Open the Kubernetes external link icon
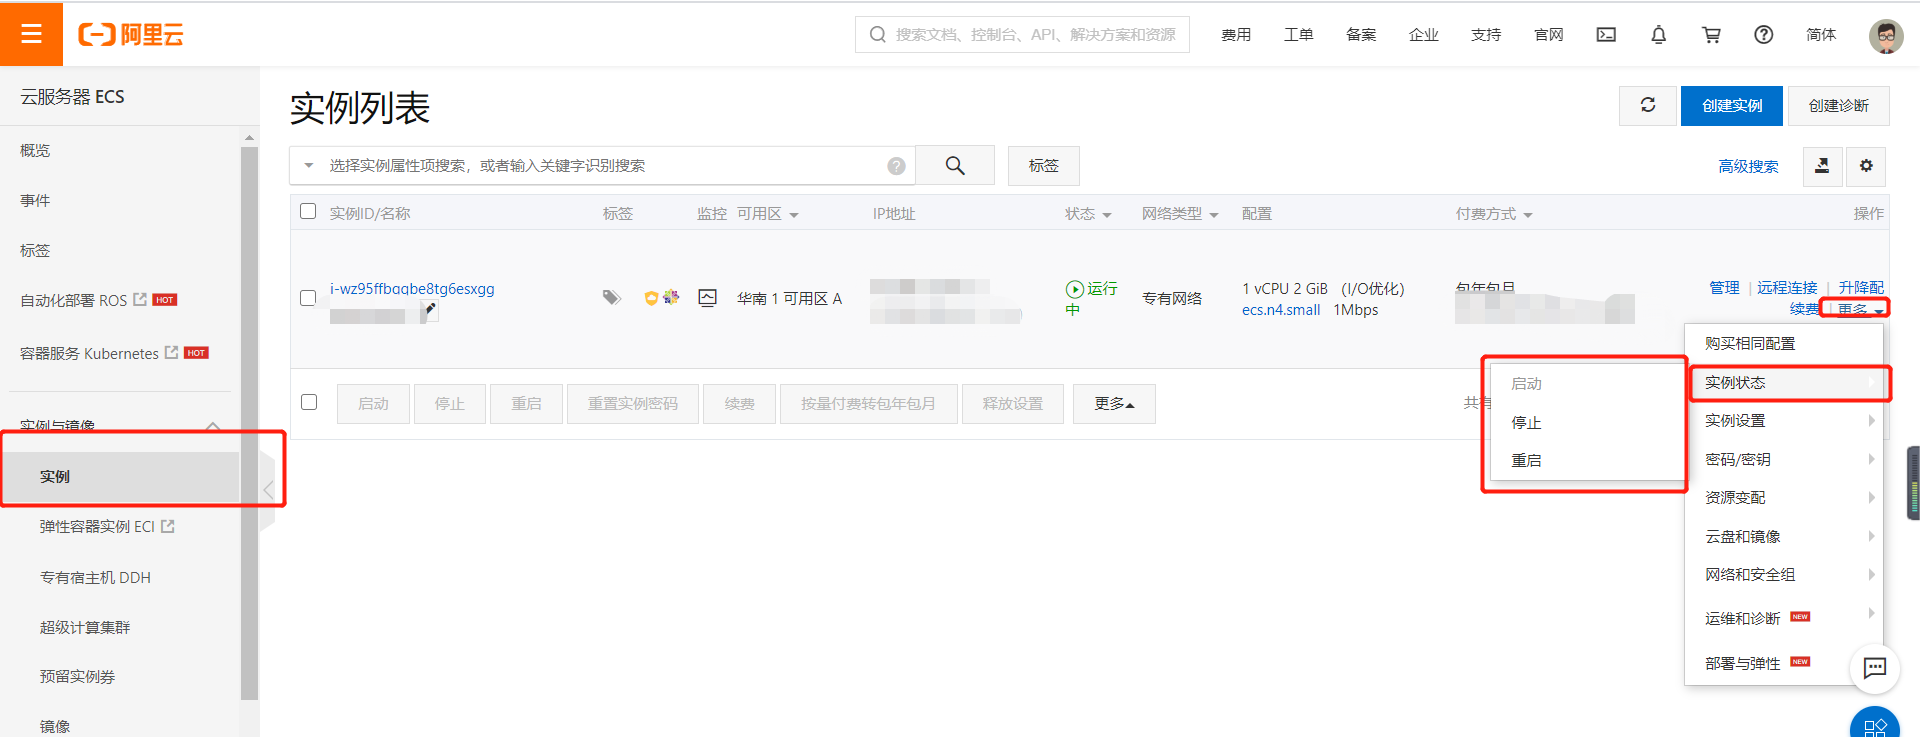The image size is (1920, 737). coord(171,352)
